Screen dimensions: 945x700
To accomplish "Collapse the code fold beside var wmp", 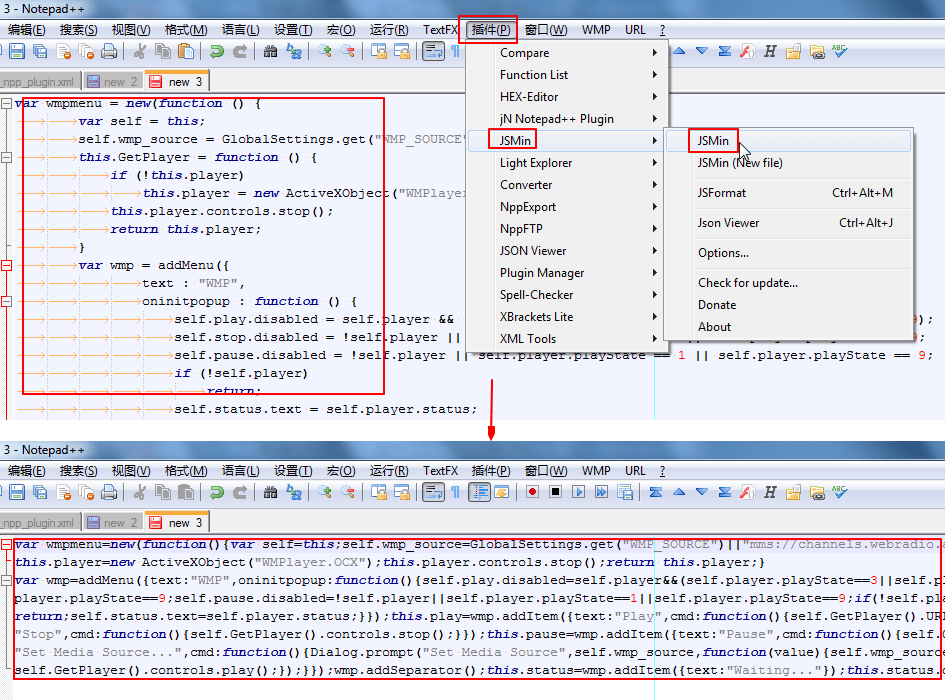I will pyautogui.click(x=6, y=266).
